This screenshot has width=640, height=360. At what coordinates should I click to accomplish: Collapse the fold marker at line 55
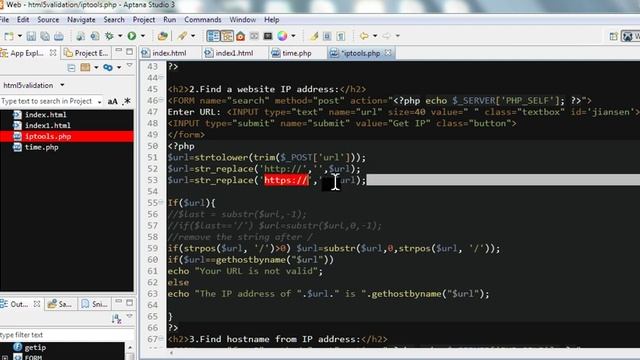(161, 202)
